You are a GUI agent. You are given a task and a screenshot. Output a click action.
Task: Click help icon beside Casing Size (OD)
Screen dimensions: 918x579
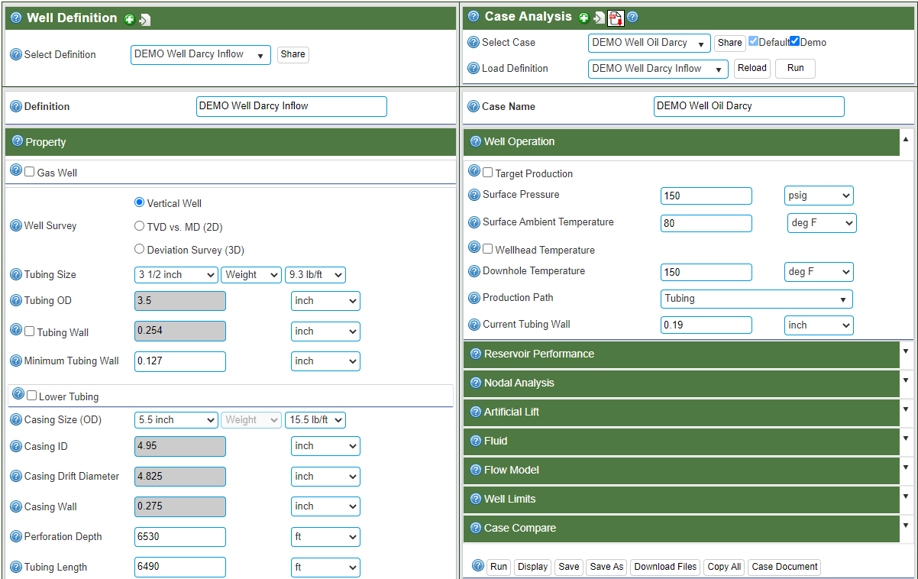click(x=16, y=420)
